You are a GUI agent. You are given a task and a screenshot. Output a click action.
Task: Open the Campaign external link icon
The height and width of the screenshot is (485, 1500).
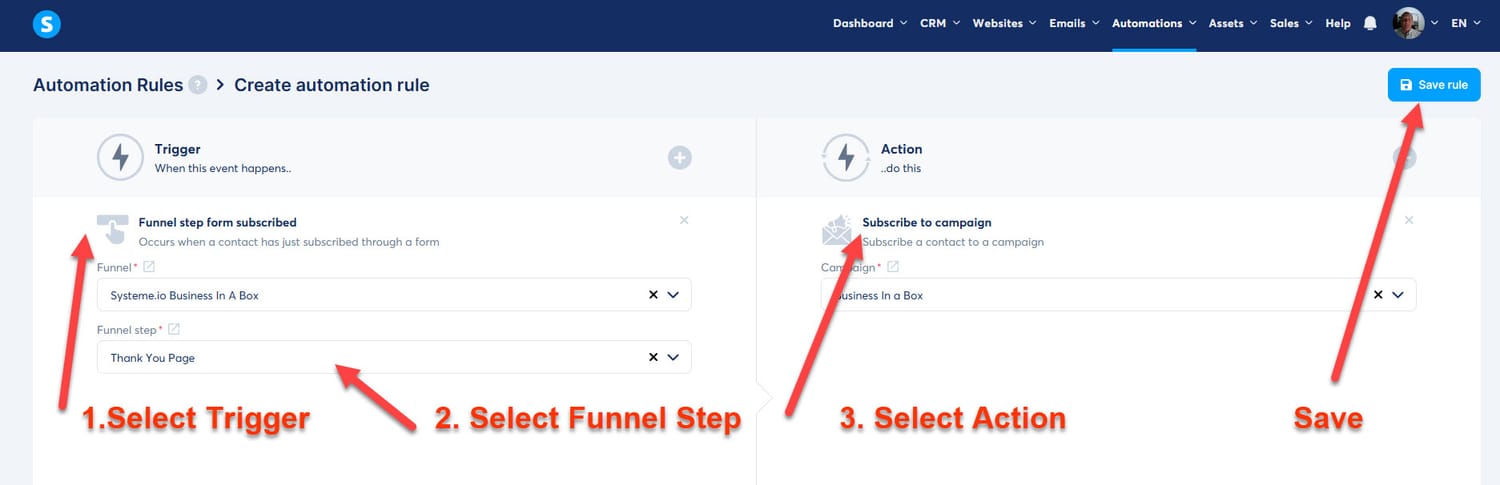tap(893, 267)
